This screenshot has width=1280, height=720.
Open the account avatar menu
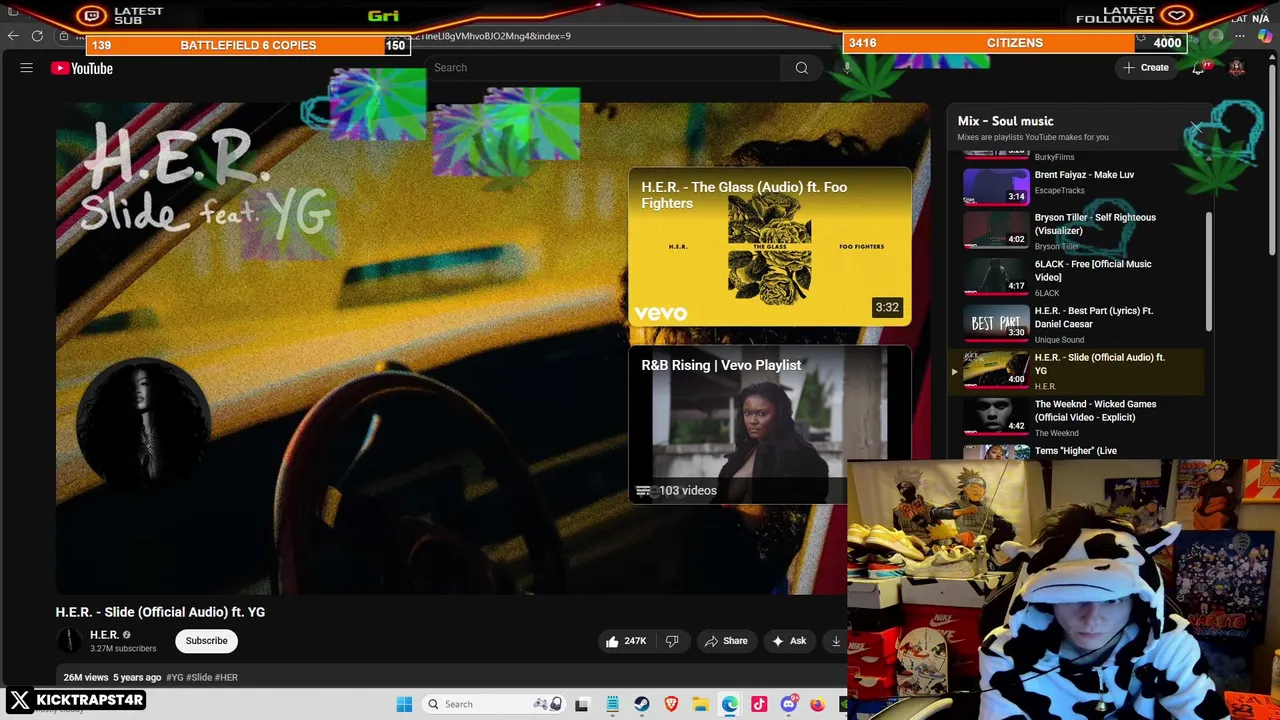1237,68
